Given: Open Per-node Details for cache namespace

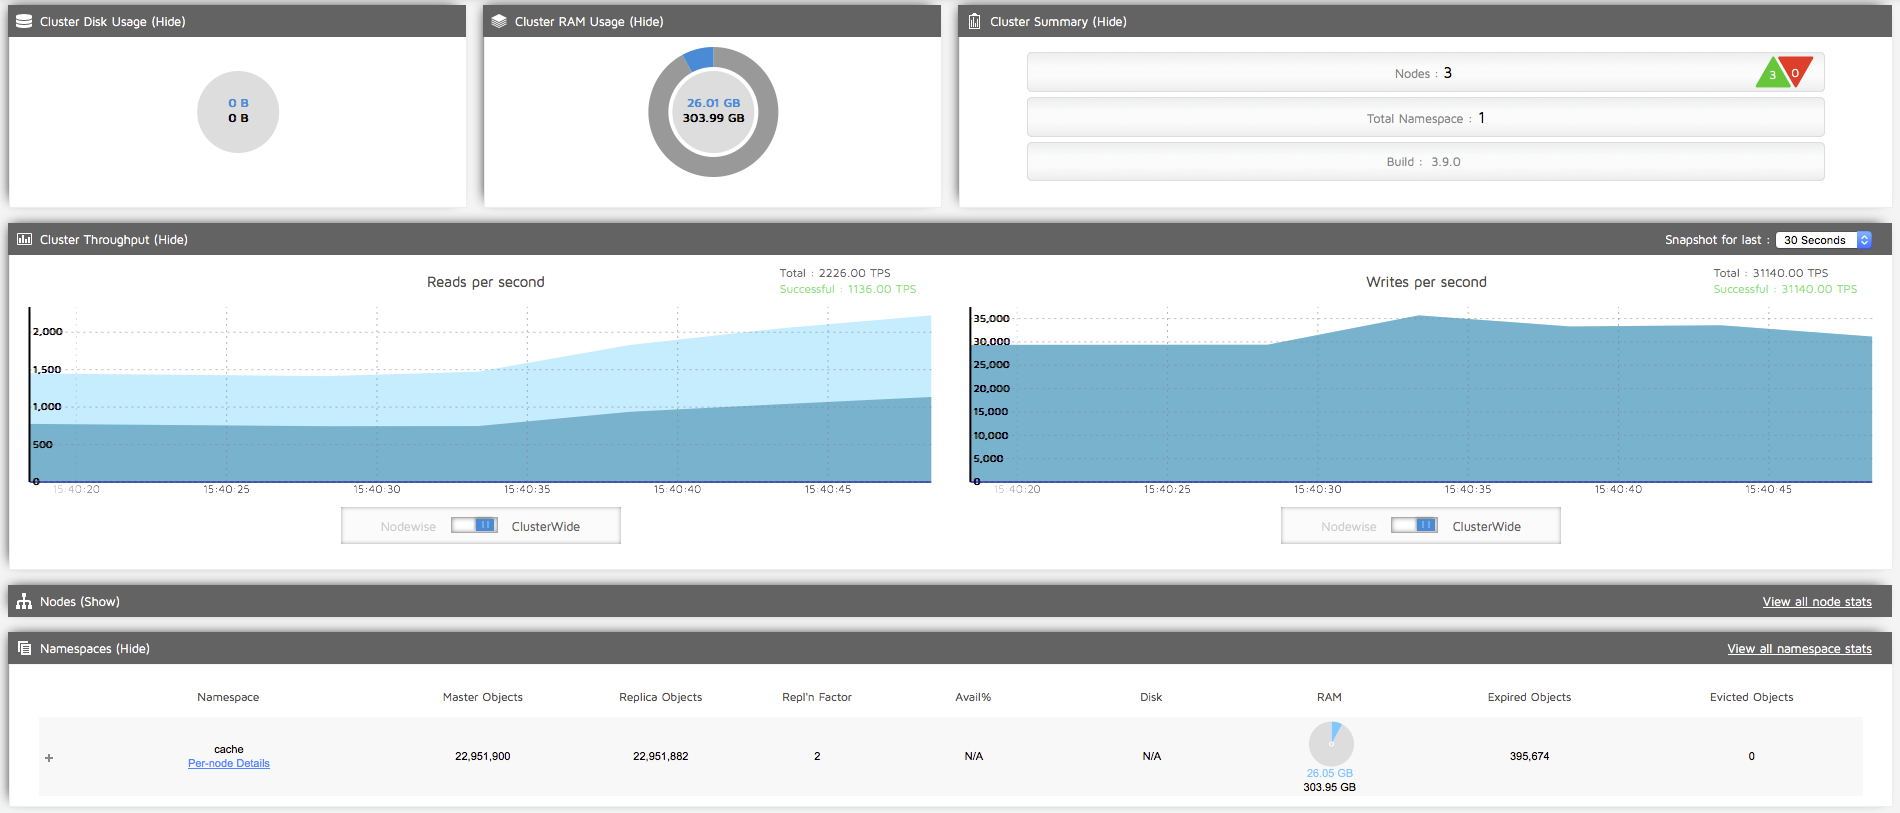Looking at the screenshot, I should (x=229, y=763).
